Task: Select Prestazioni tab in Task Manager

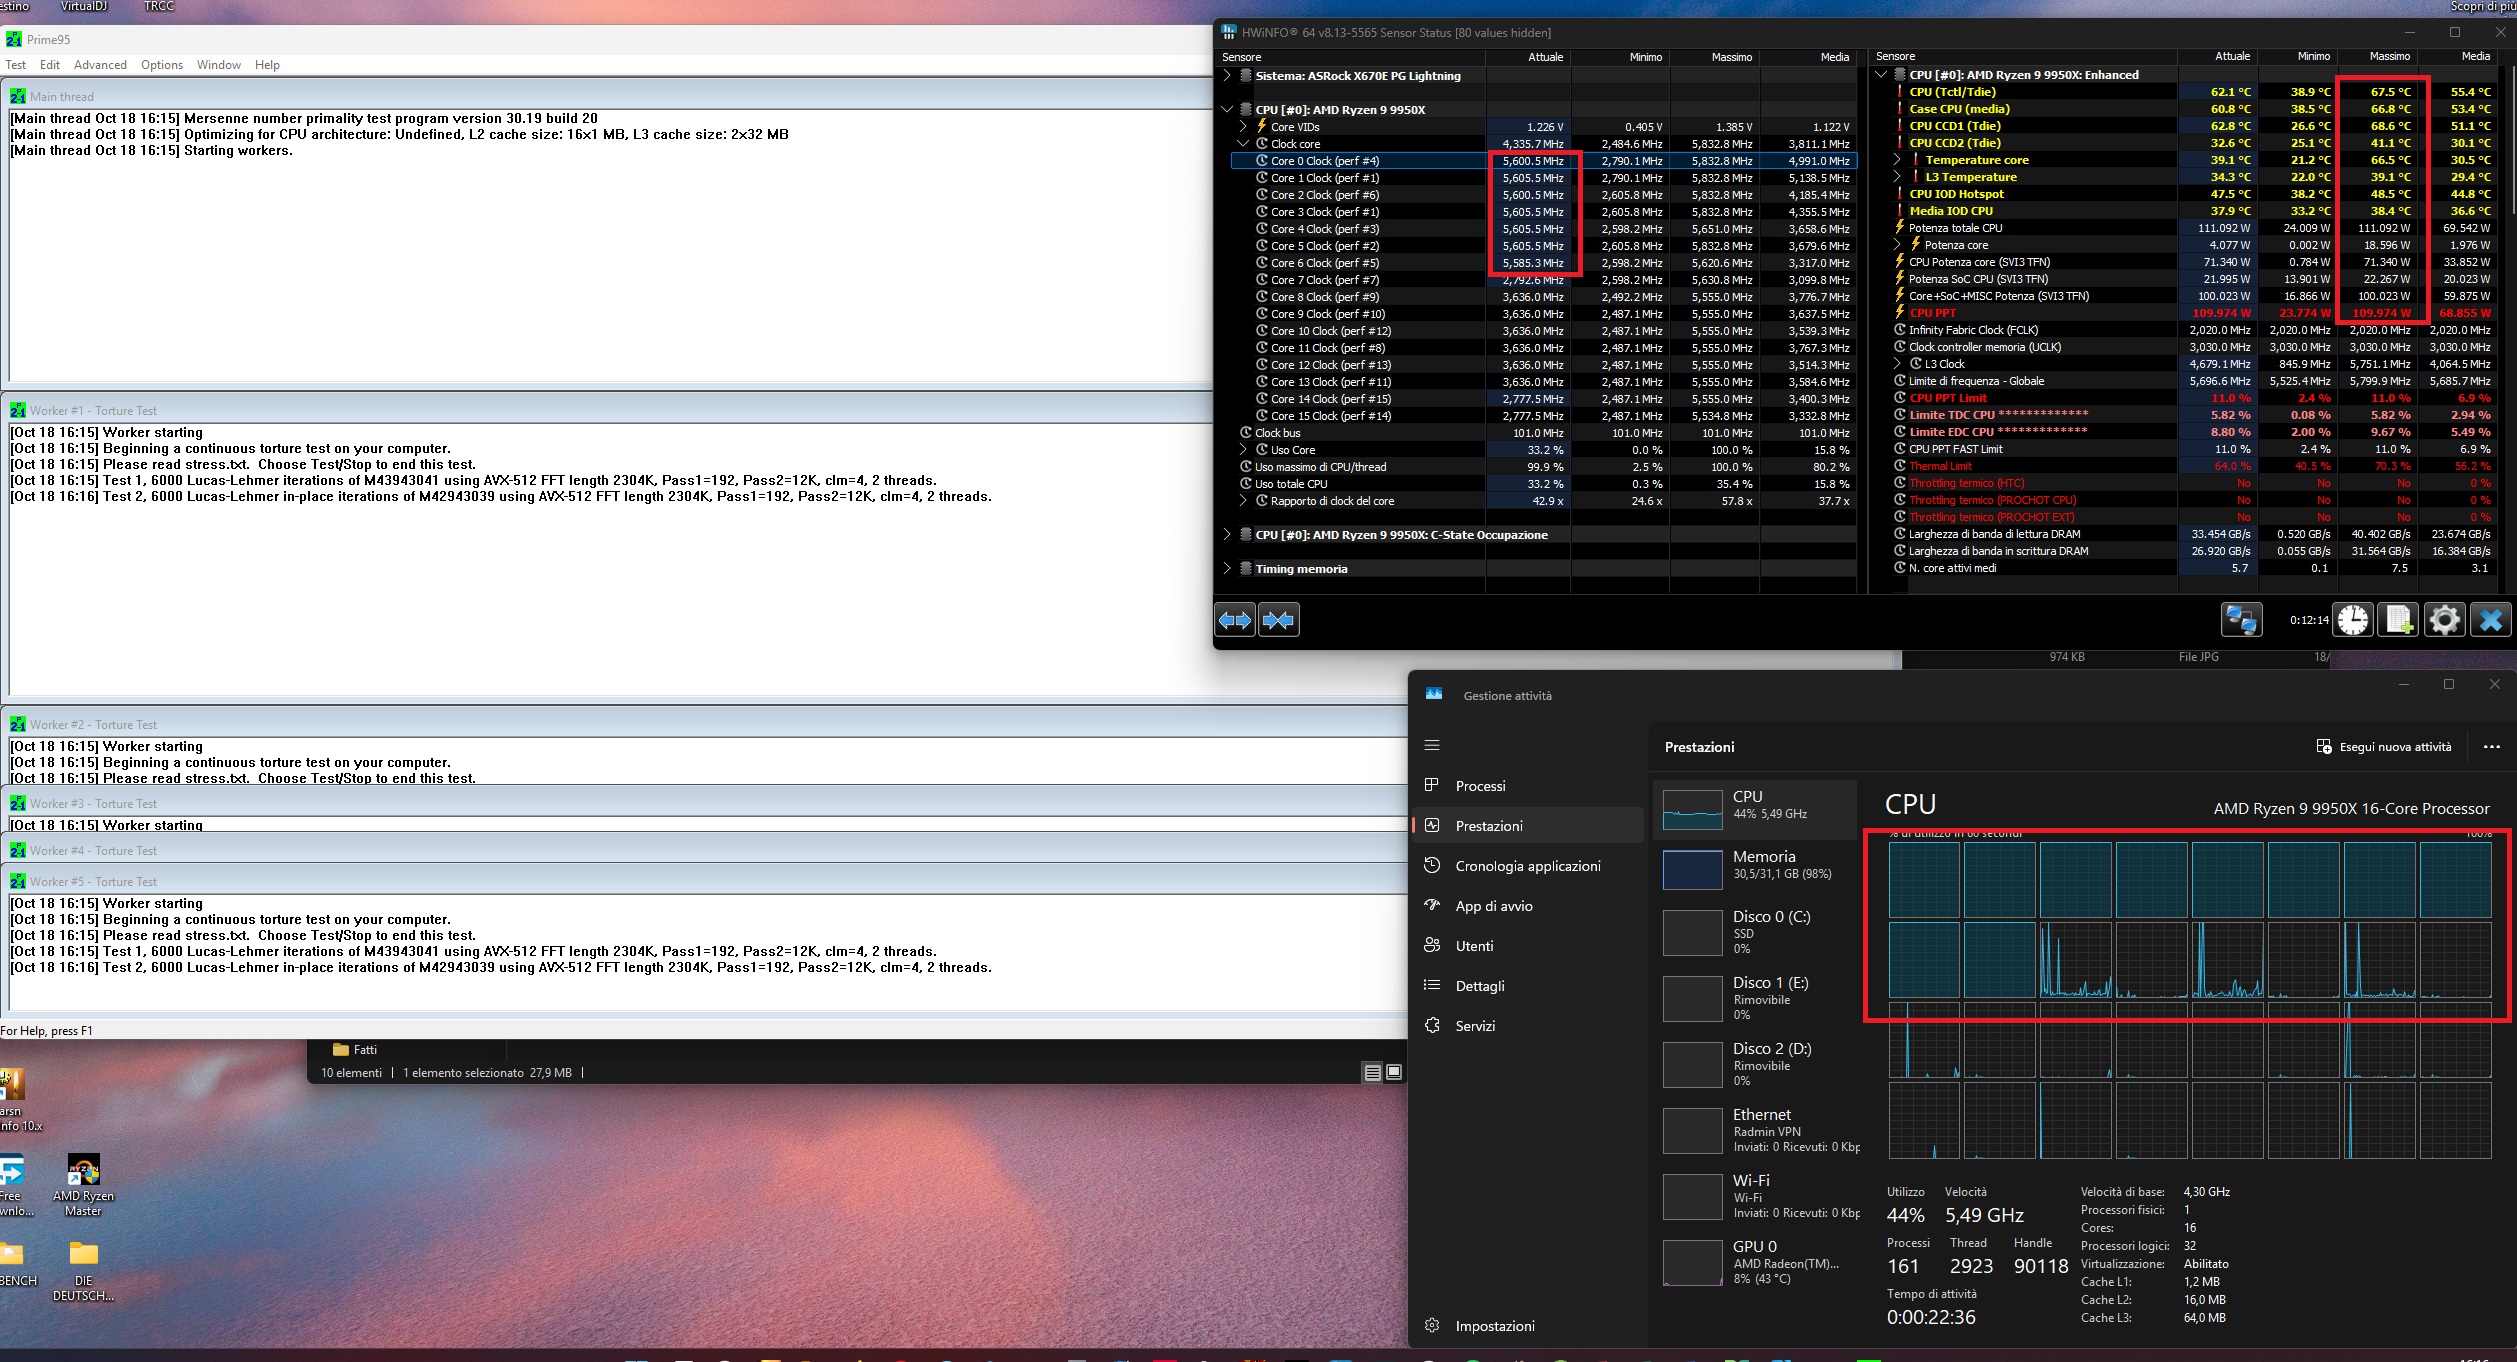Action: pos(1527,826)
